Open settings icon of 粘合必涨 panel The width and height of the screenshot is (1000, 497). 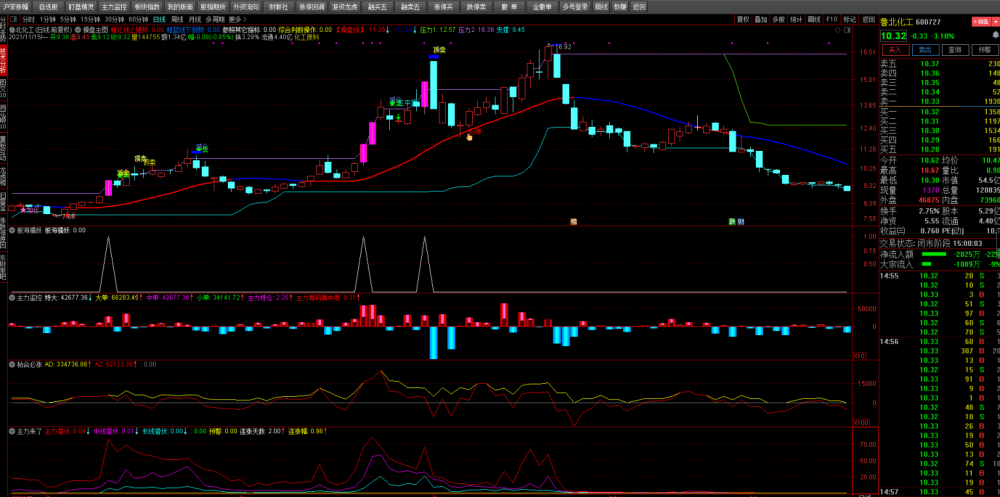tap(12, 364)
